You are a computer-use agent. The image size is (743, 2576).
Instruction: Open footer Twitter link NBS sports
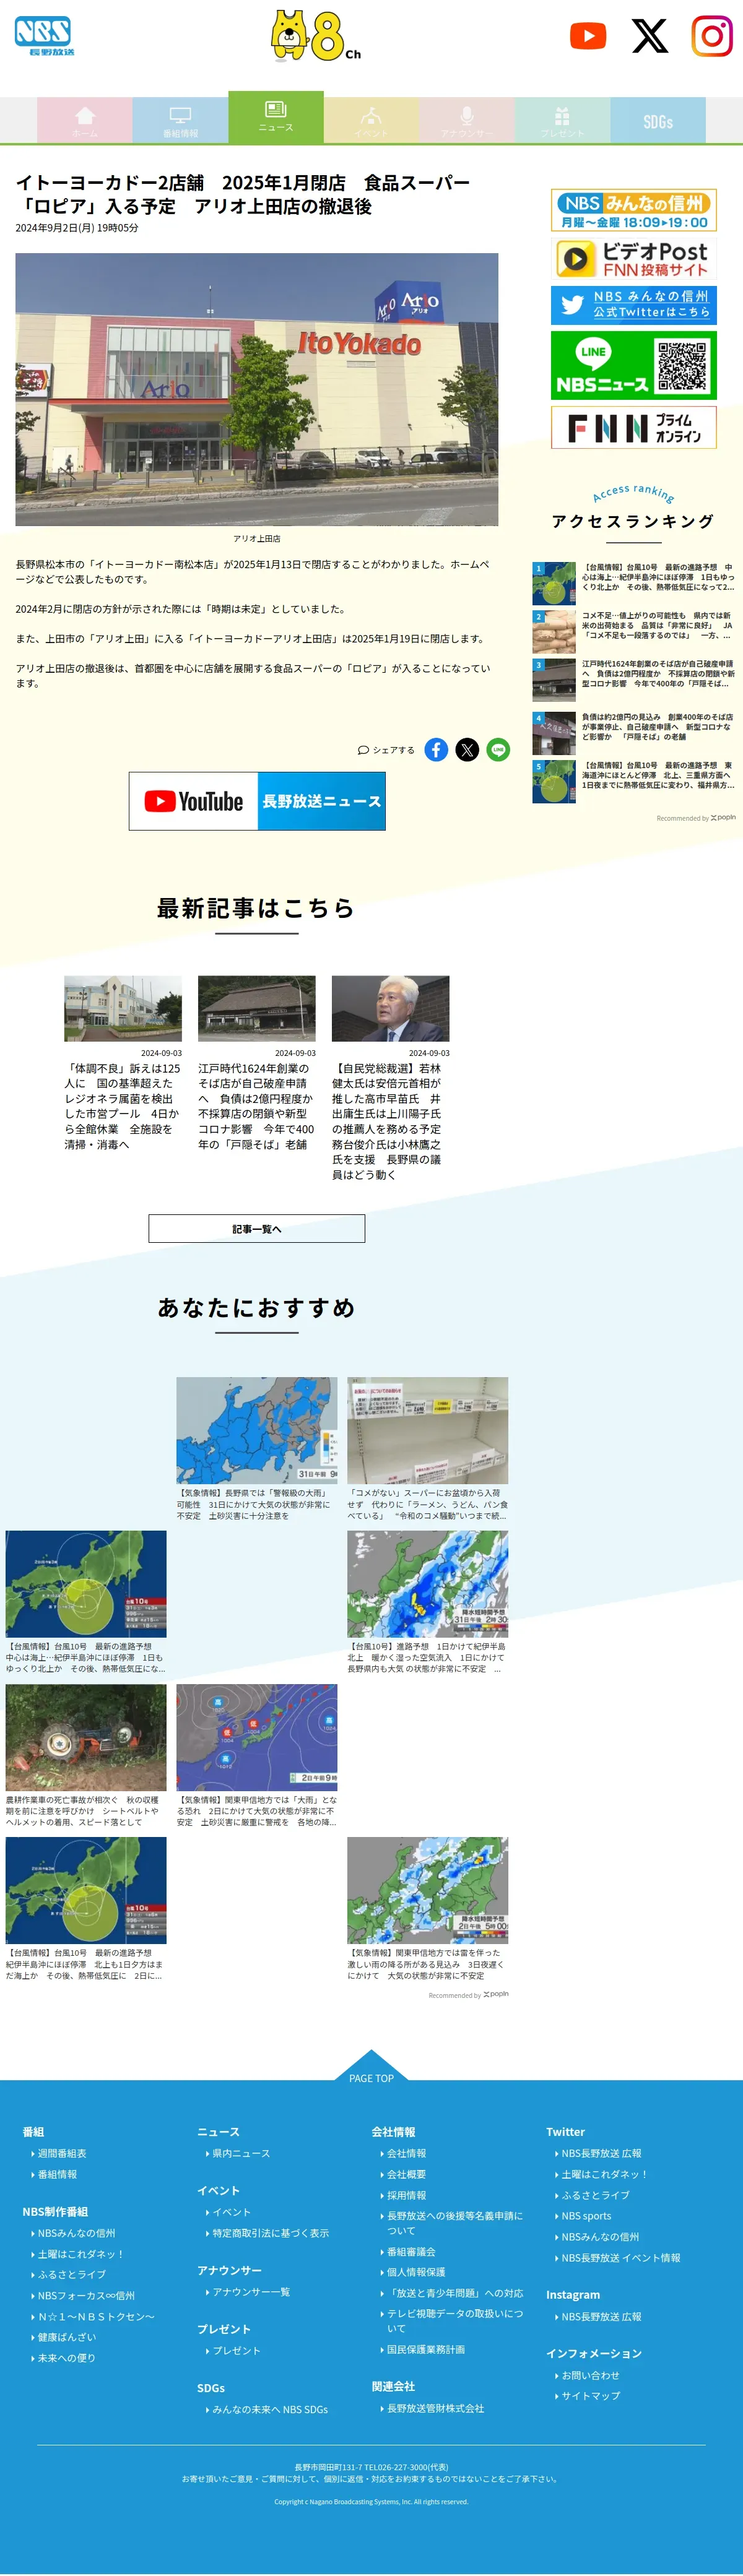point(586,2216)
